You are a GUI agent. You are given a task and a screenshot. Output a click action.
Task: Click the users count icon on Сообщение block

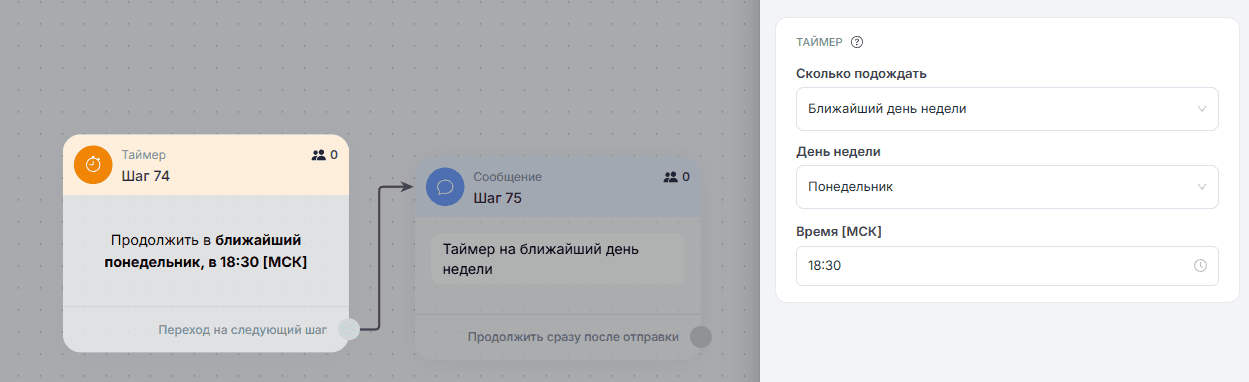(x=671, y=177)
